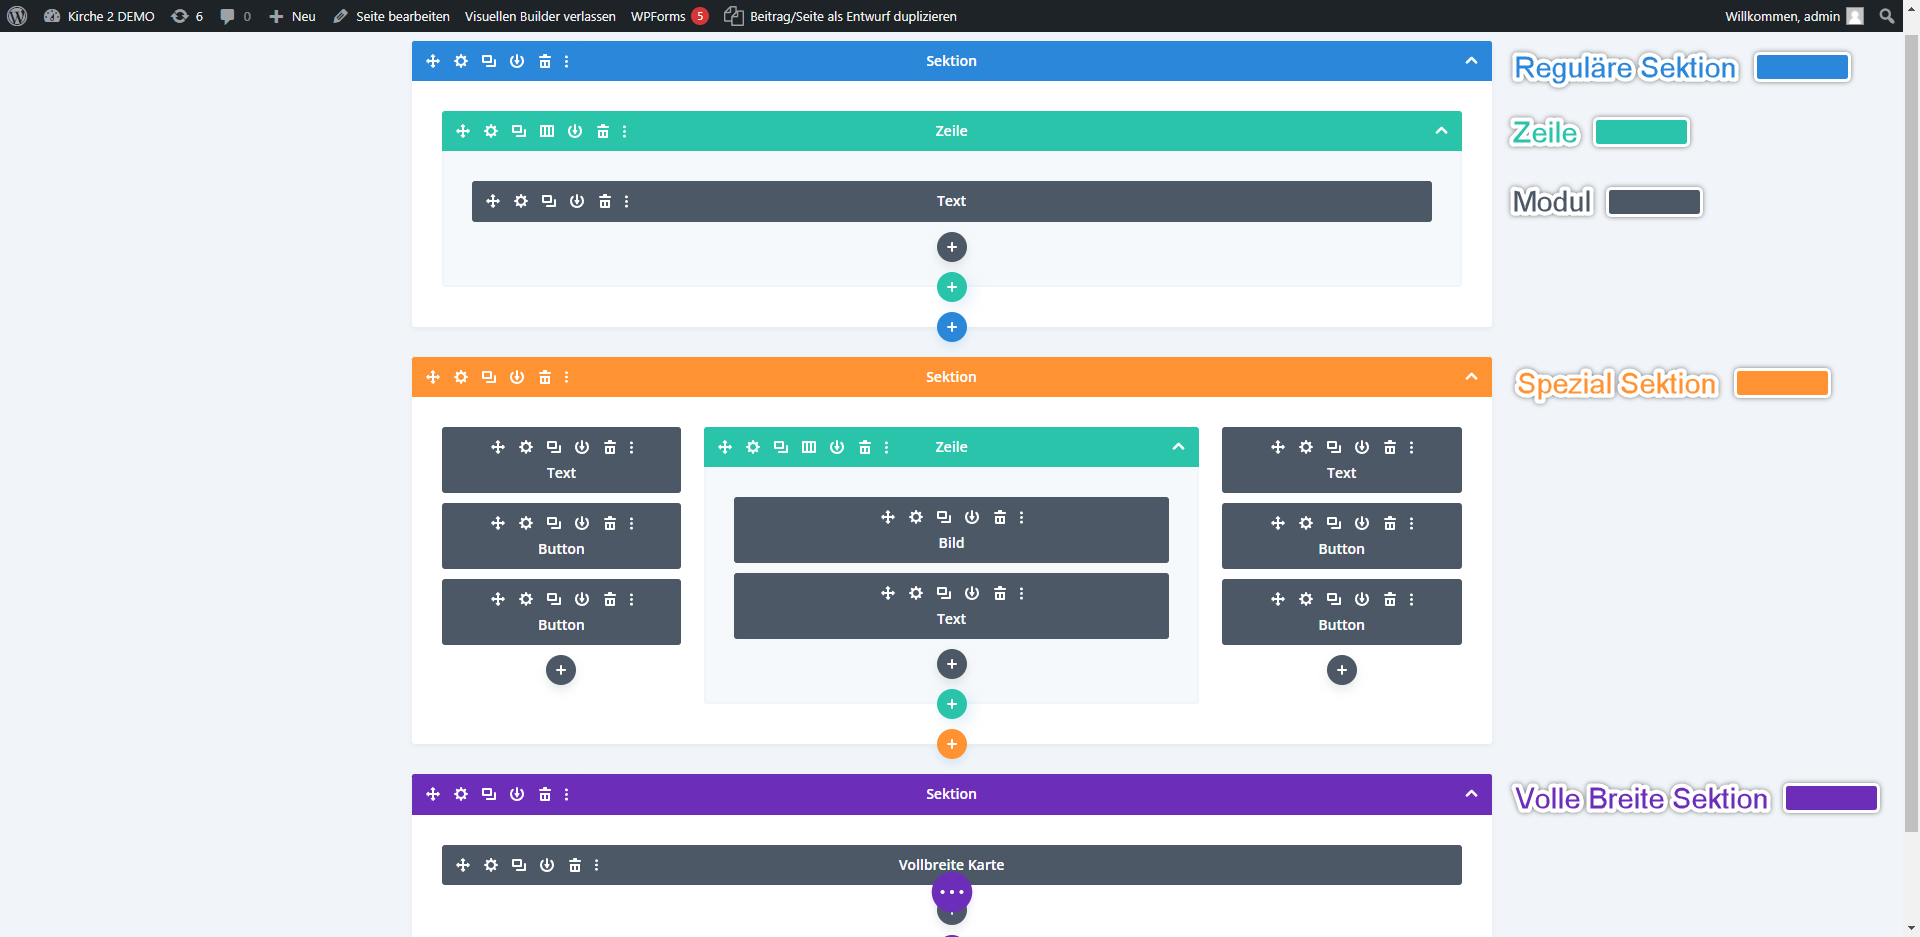This screenshot has width=1920, height=937.
Task: Toggle power icon on top Text module
Action: [577, 201]
